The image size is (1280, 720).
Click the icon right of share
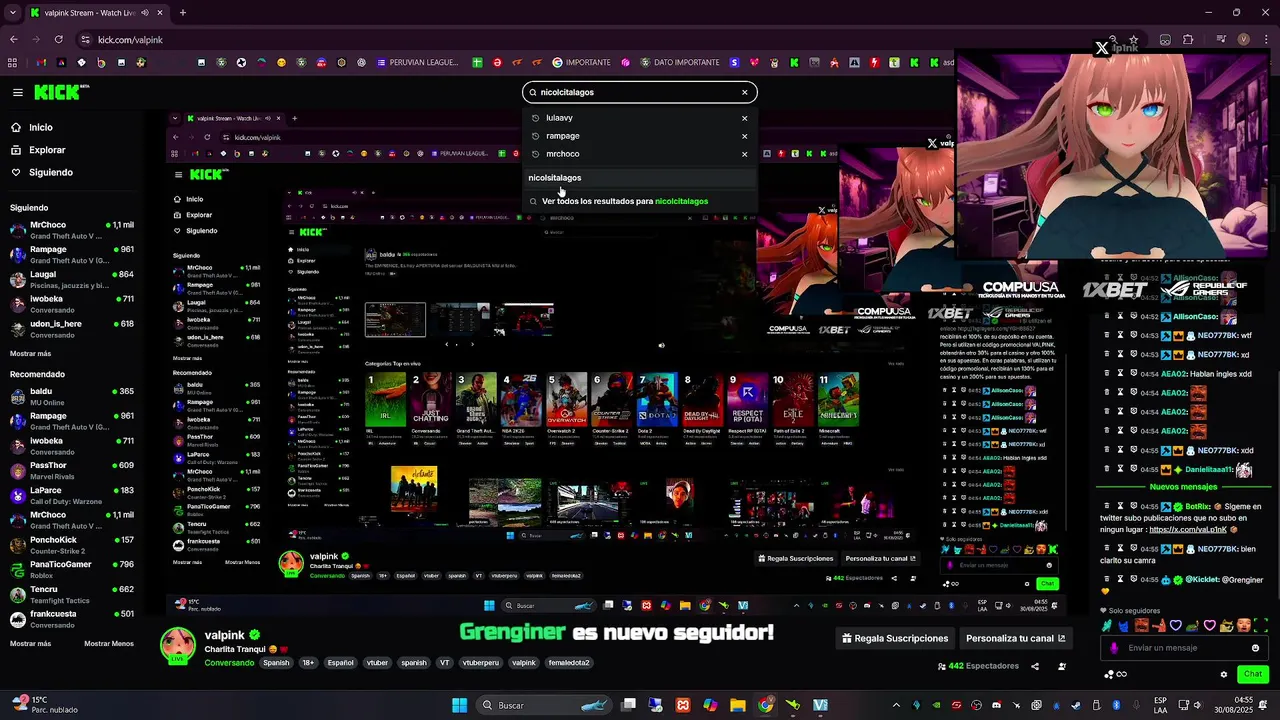coord(1062,666)
